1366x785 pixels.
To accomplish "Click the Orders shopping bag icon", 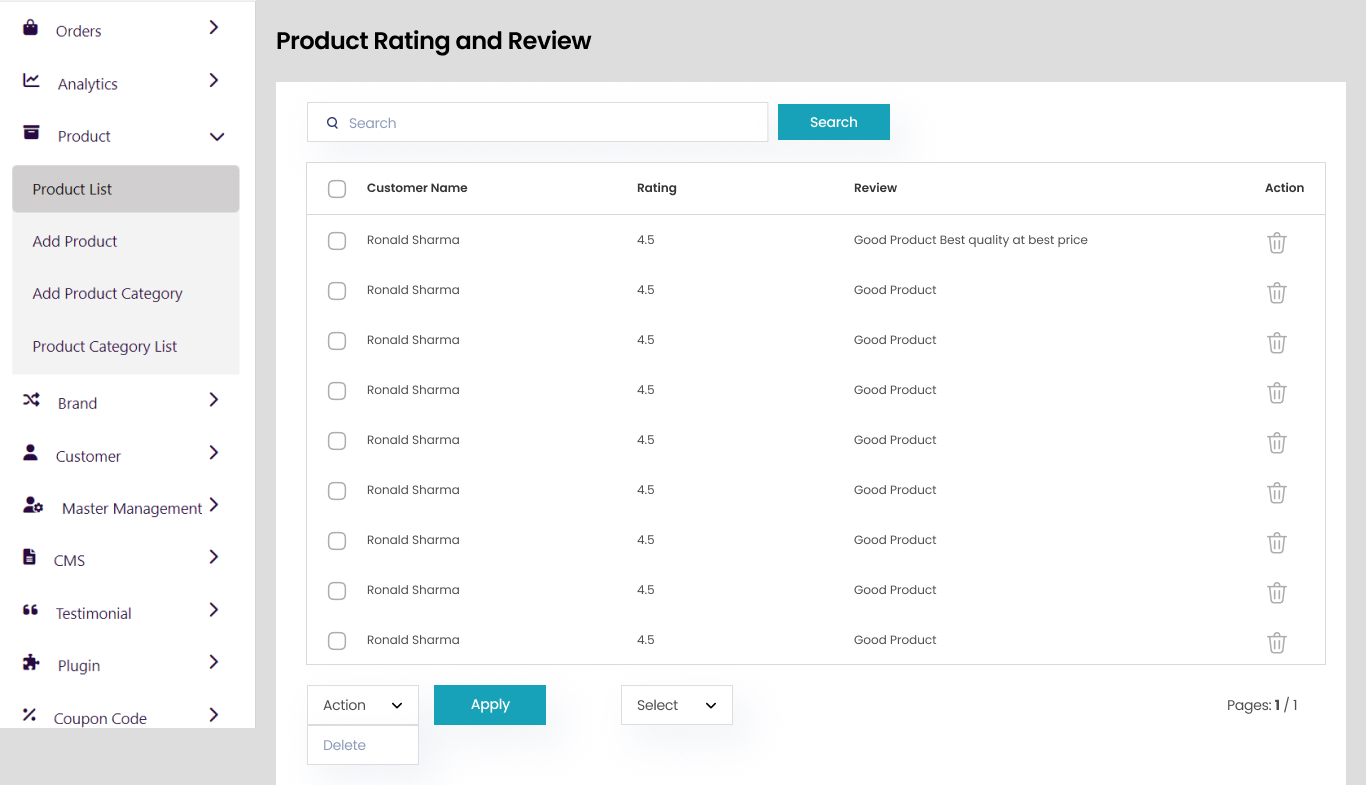I will (31, 28).
